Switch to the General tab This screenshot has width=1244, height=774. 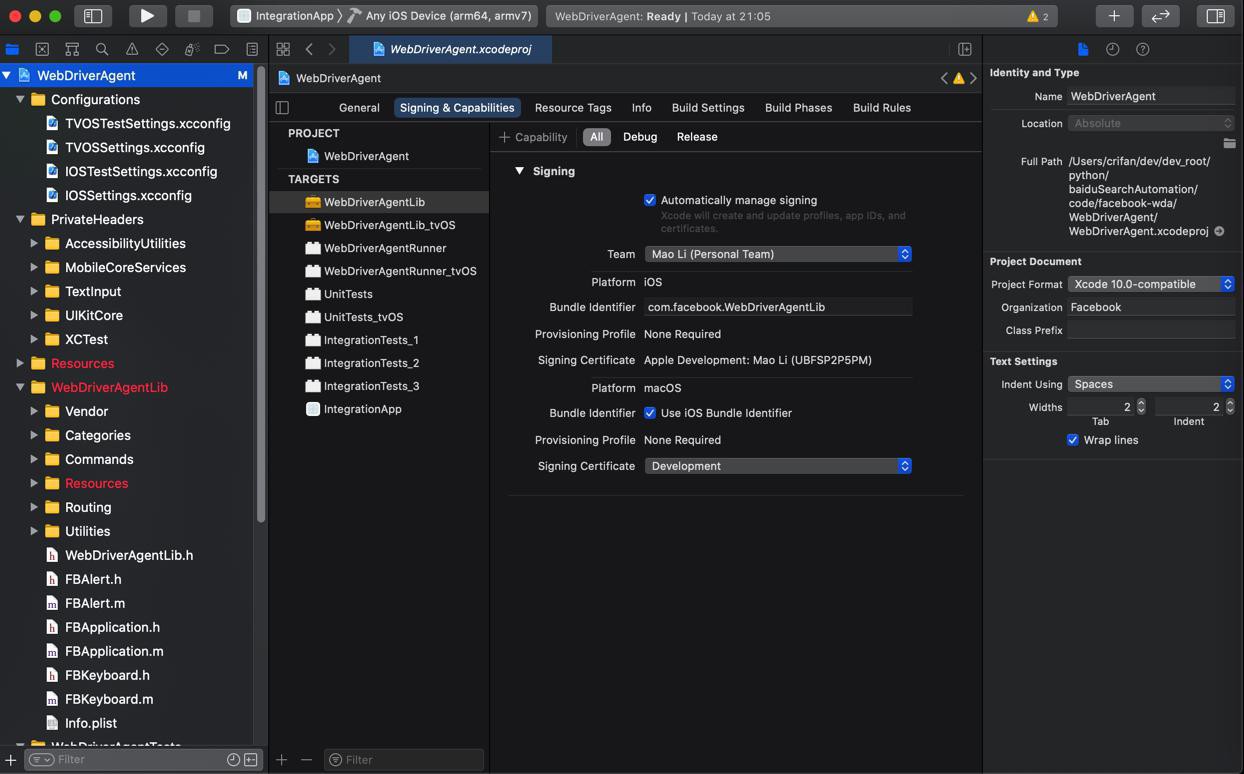click(359, 108)
